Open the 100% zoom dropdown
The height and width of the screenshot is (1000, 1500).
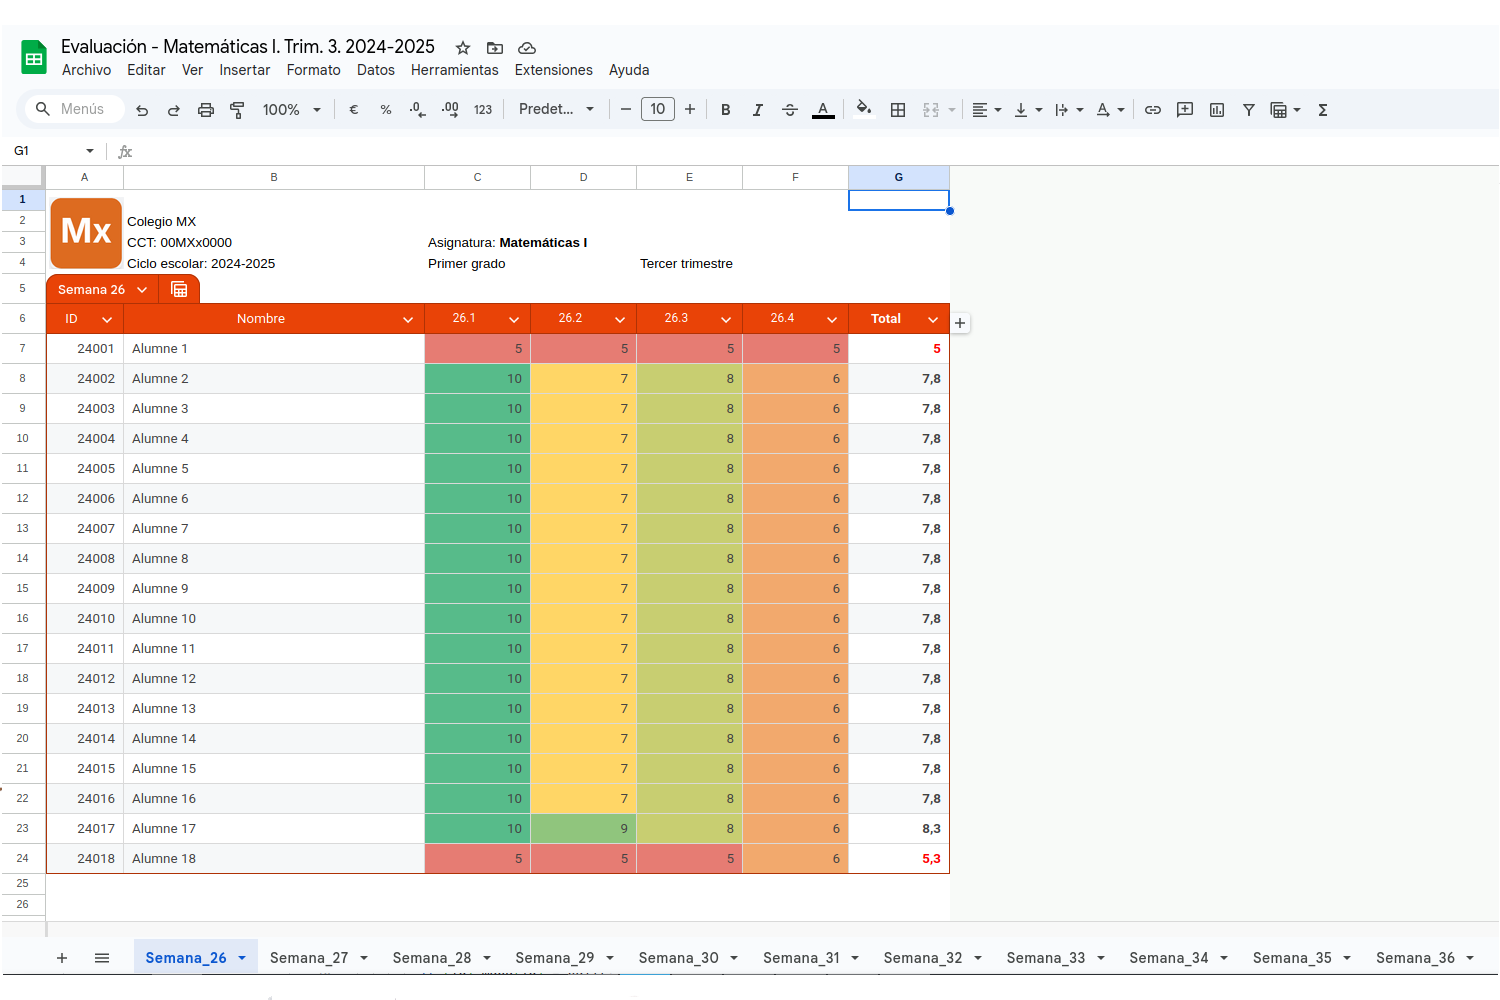(292, 110)
